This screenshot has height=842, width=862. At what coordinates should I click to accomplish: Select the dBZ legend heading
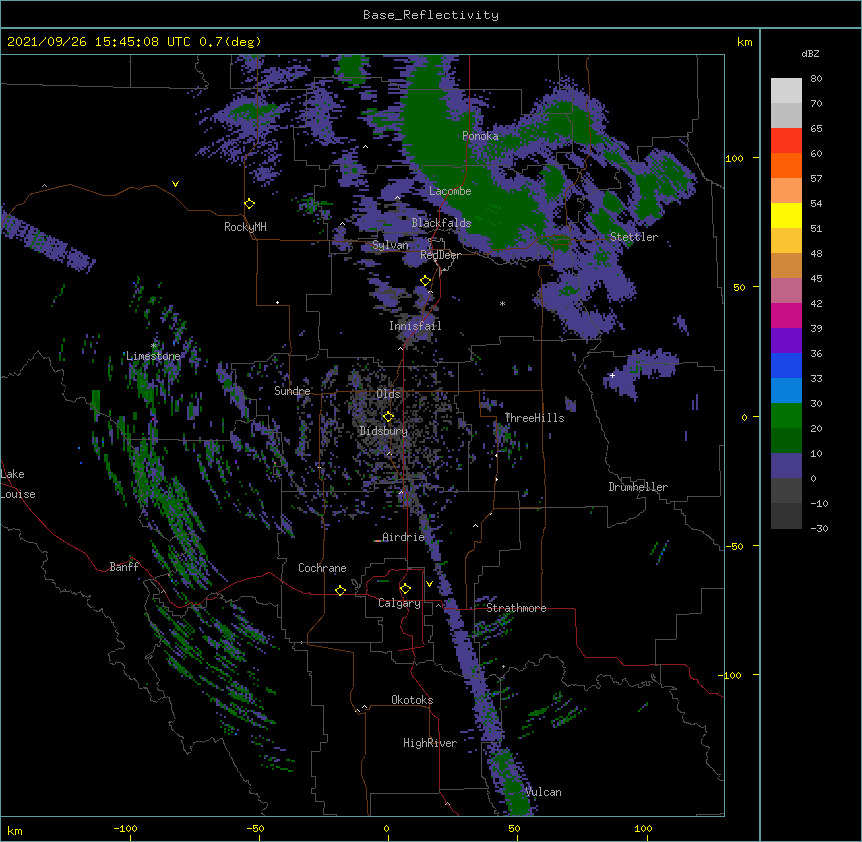click(x=810, y=53)
